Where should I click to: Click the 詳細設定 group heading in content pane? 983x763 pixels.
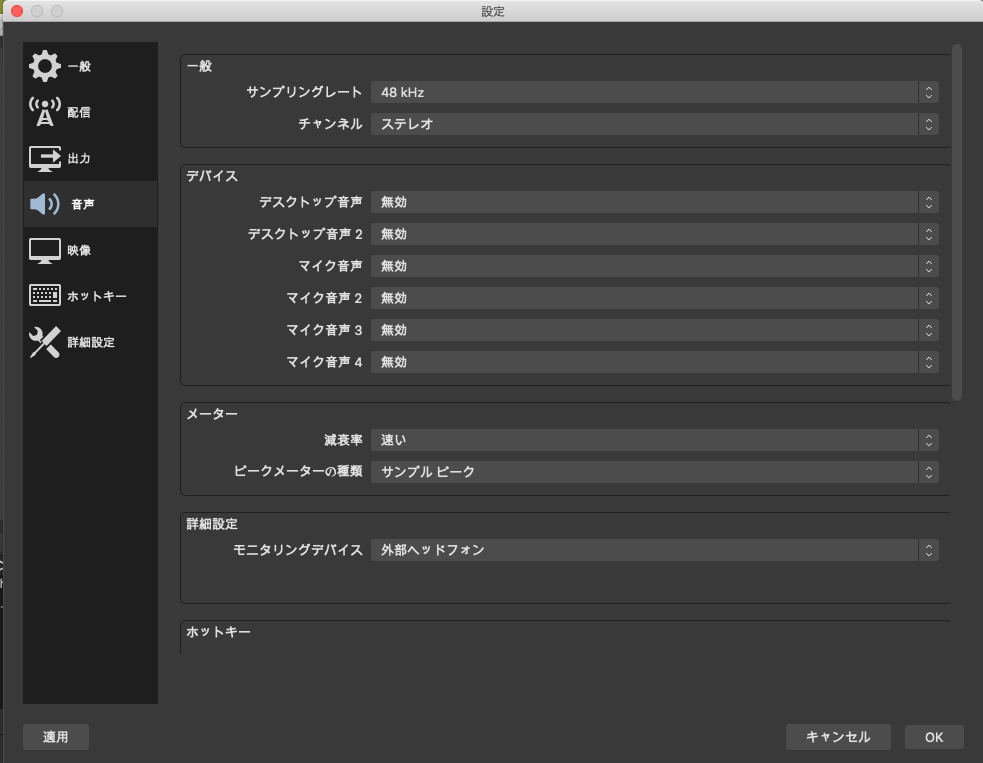[212, 524]
